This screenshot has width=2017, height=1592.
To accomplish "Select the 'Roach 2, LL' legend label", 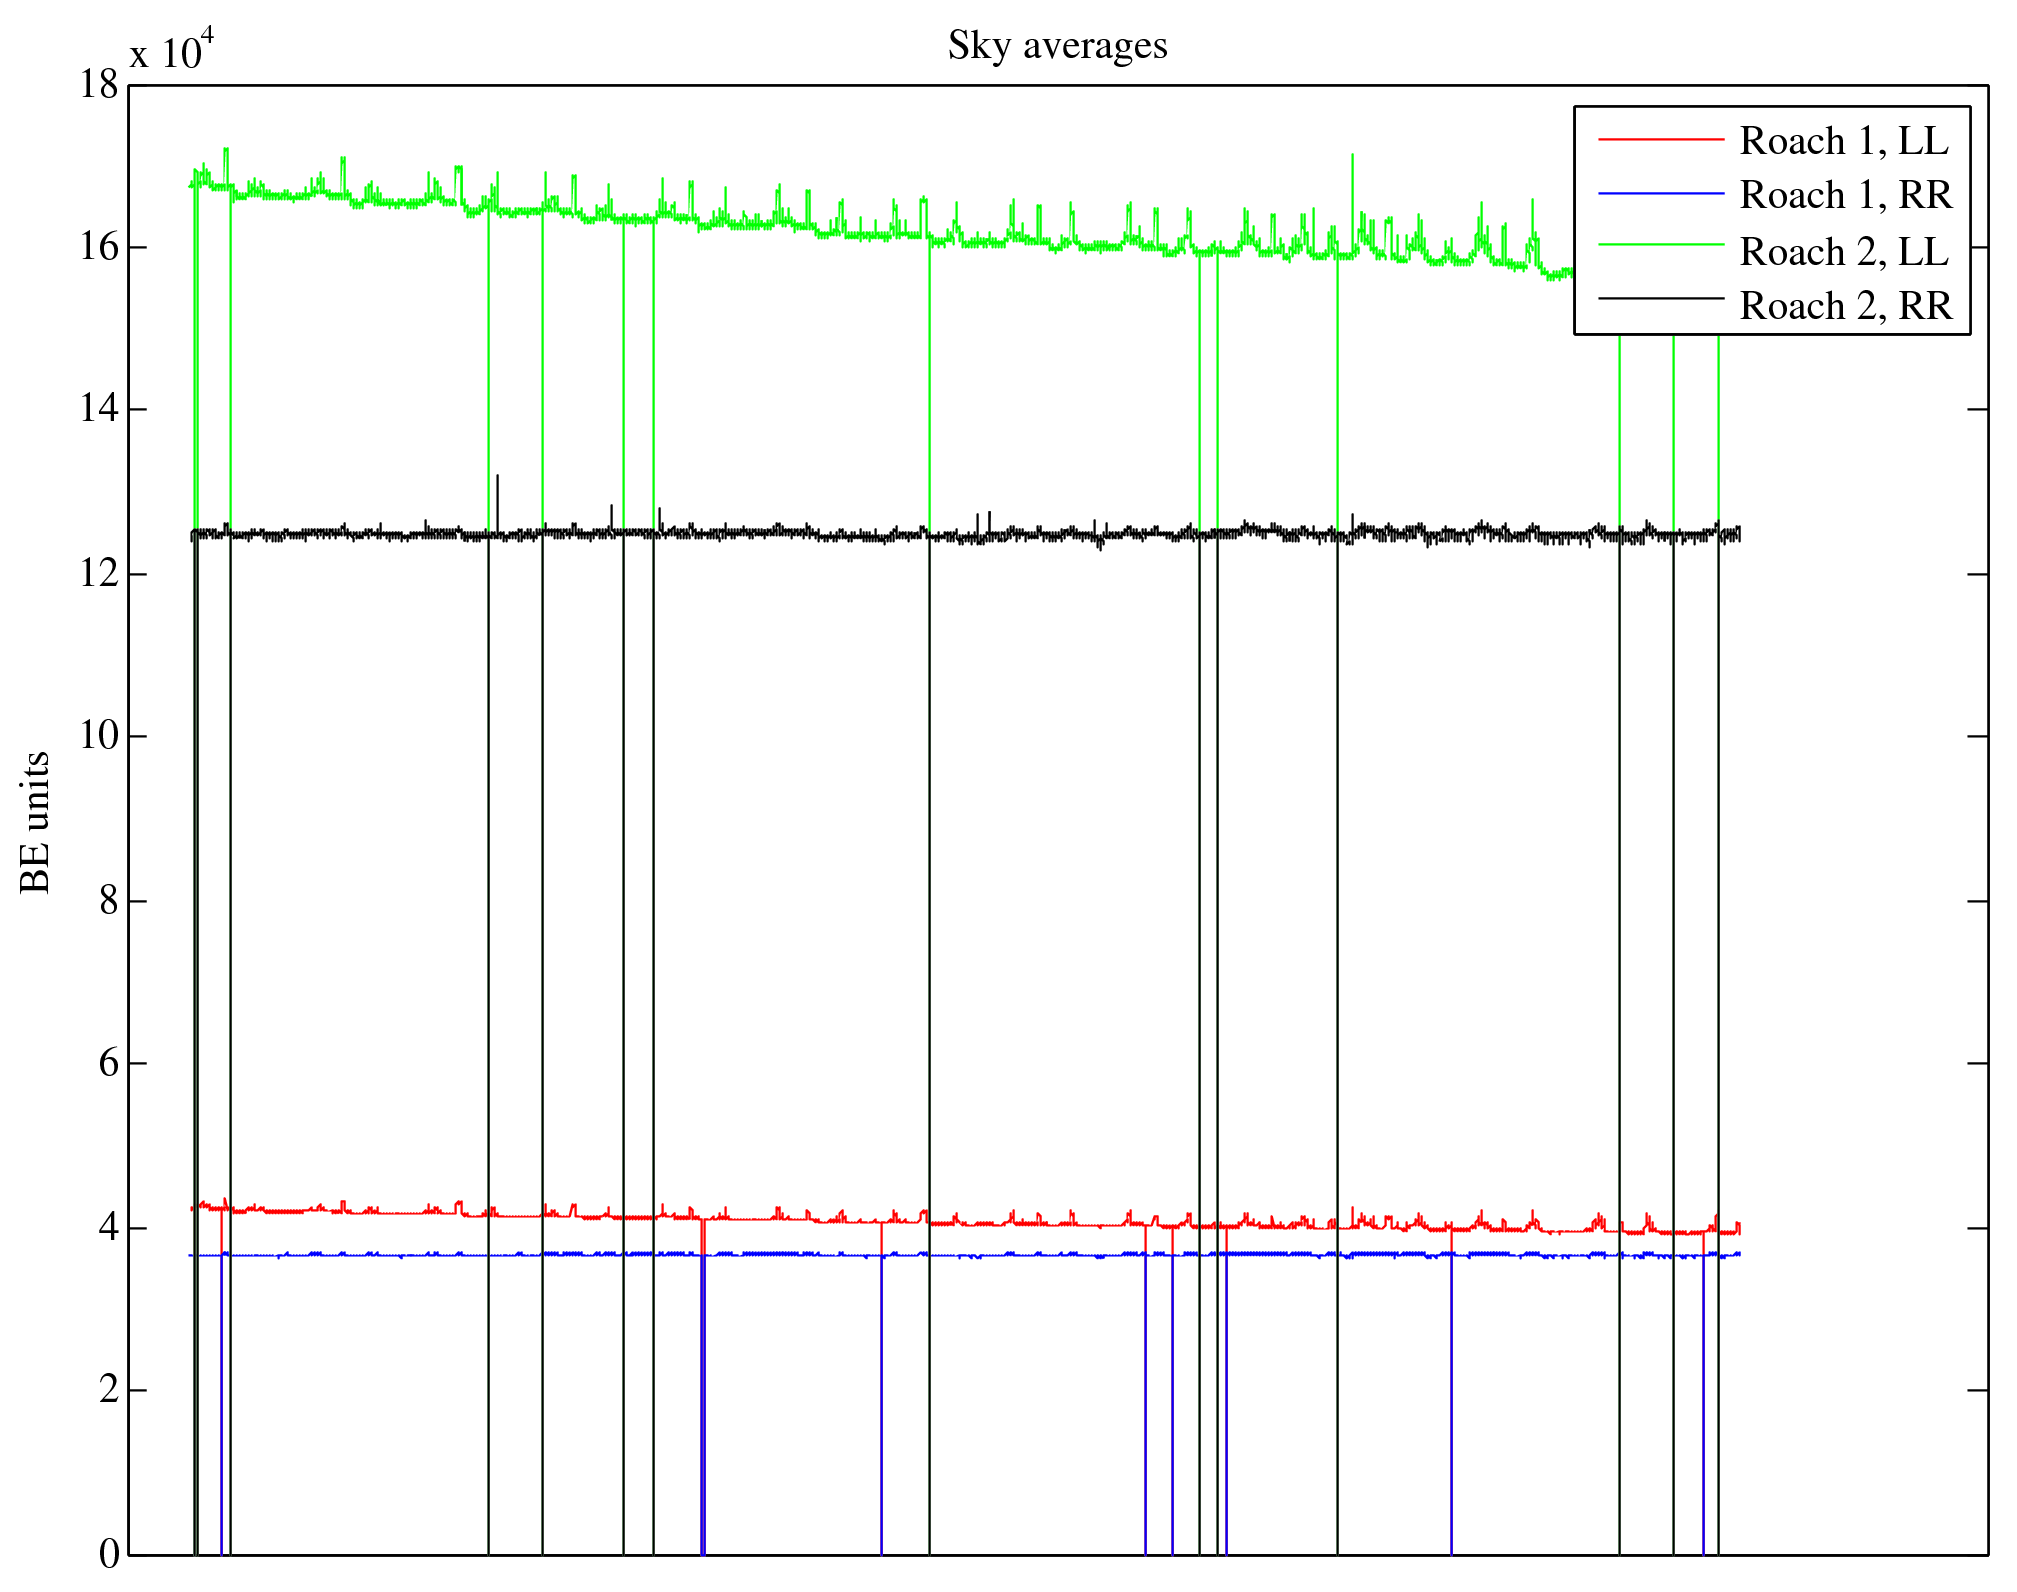I will 1844,251.
